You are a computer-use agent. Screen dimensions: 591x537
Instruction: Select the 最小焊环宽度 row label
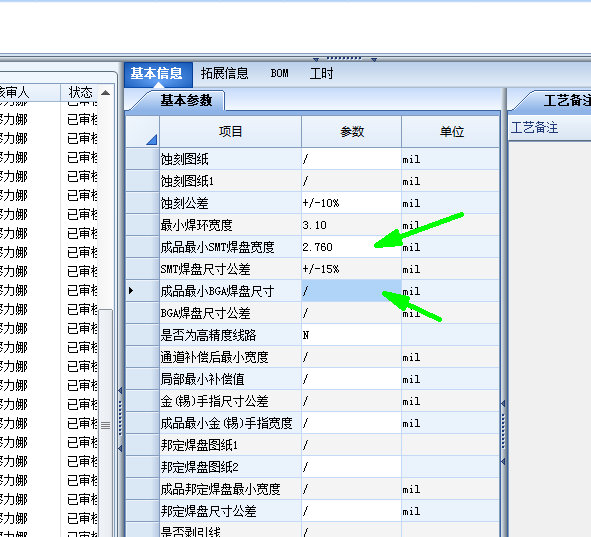(196, 225)
